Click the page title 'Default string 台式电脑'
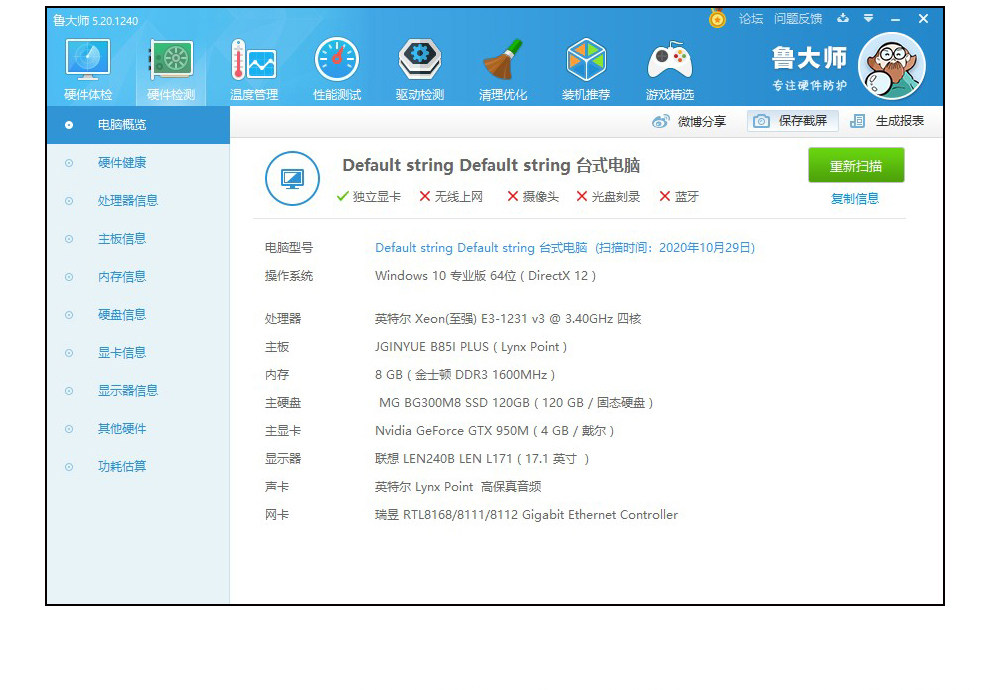990x690 pixels. 491,165
